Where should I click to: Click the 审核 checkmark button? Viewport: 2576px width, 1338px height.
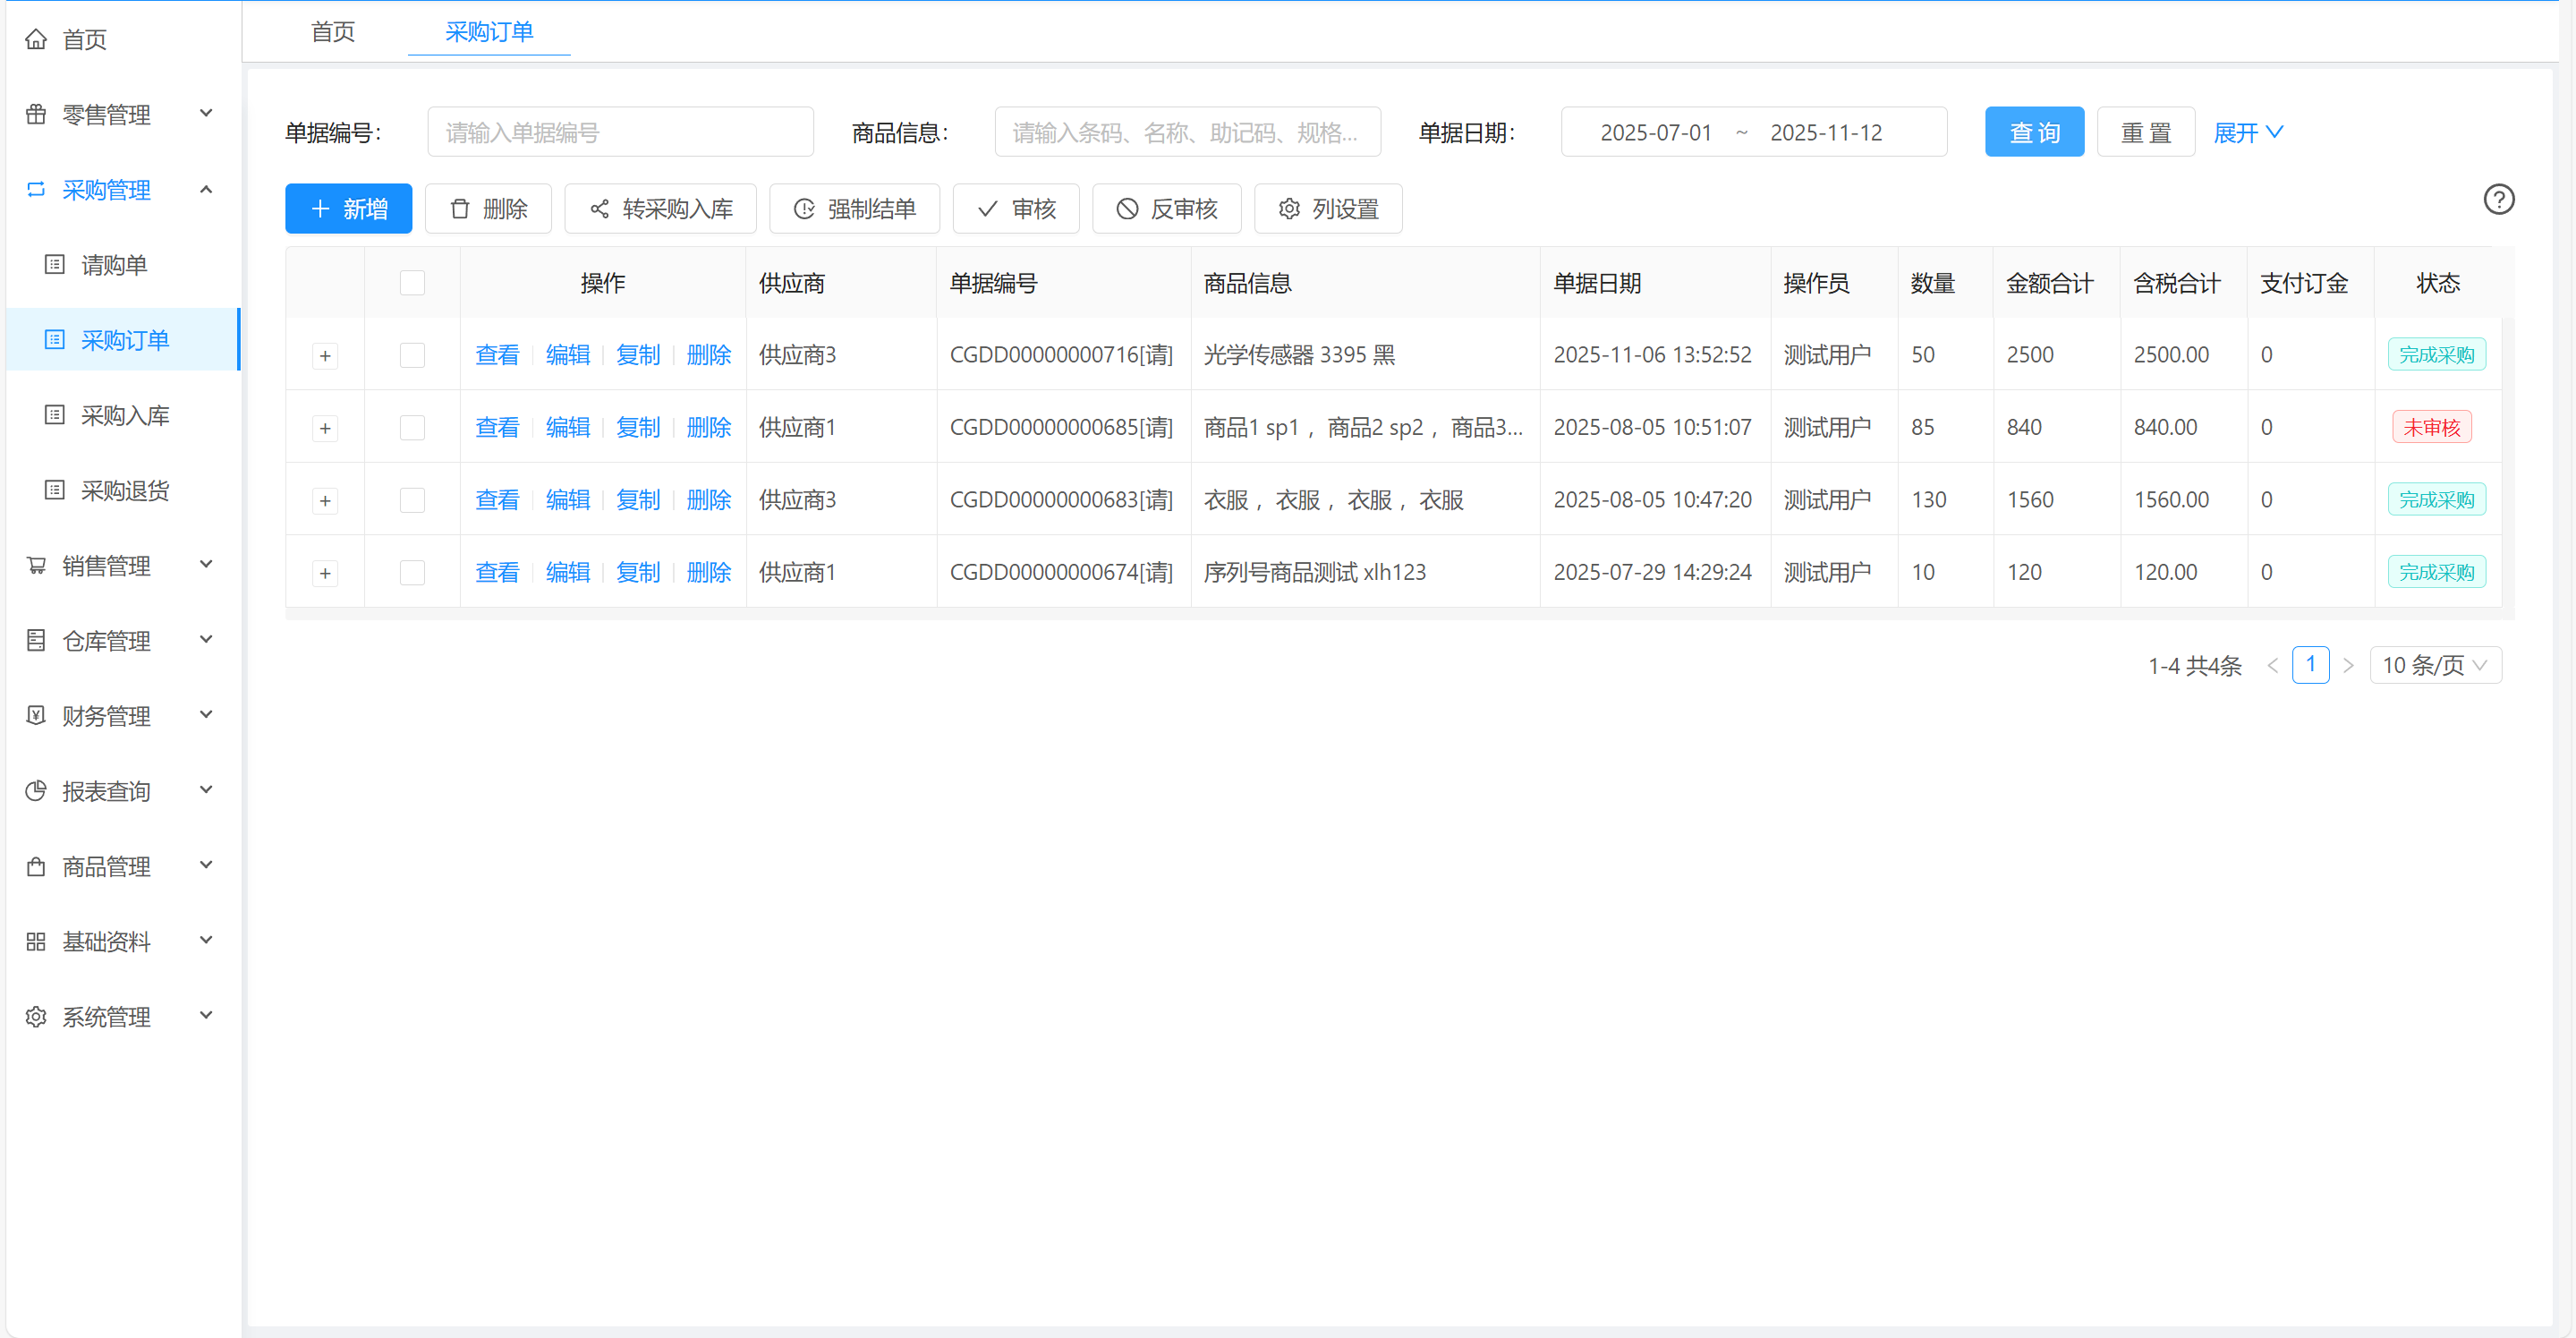[x=1015, y=209]
